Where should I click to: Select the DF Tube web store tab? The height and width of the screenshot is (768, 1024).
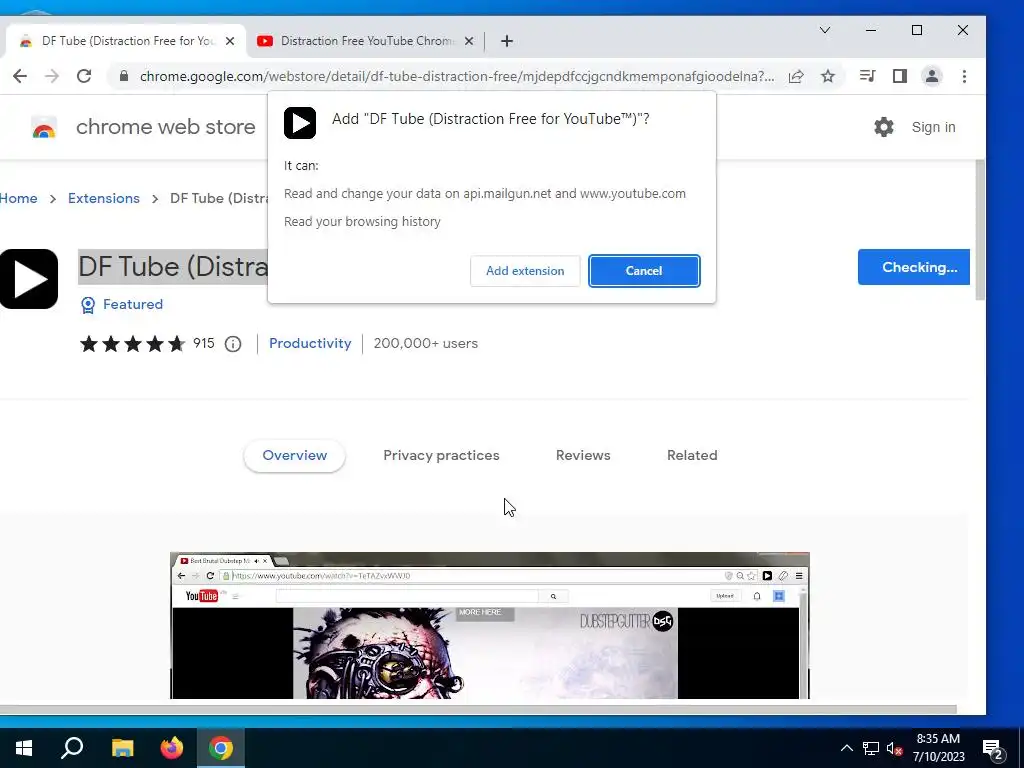click(x=125, y=40)
